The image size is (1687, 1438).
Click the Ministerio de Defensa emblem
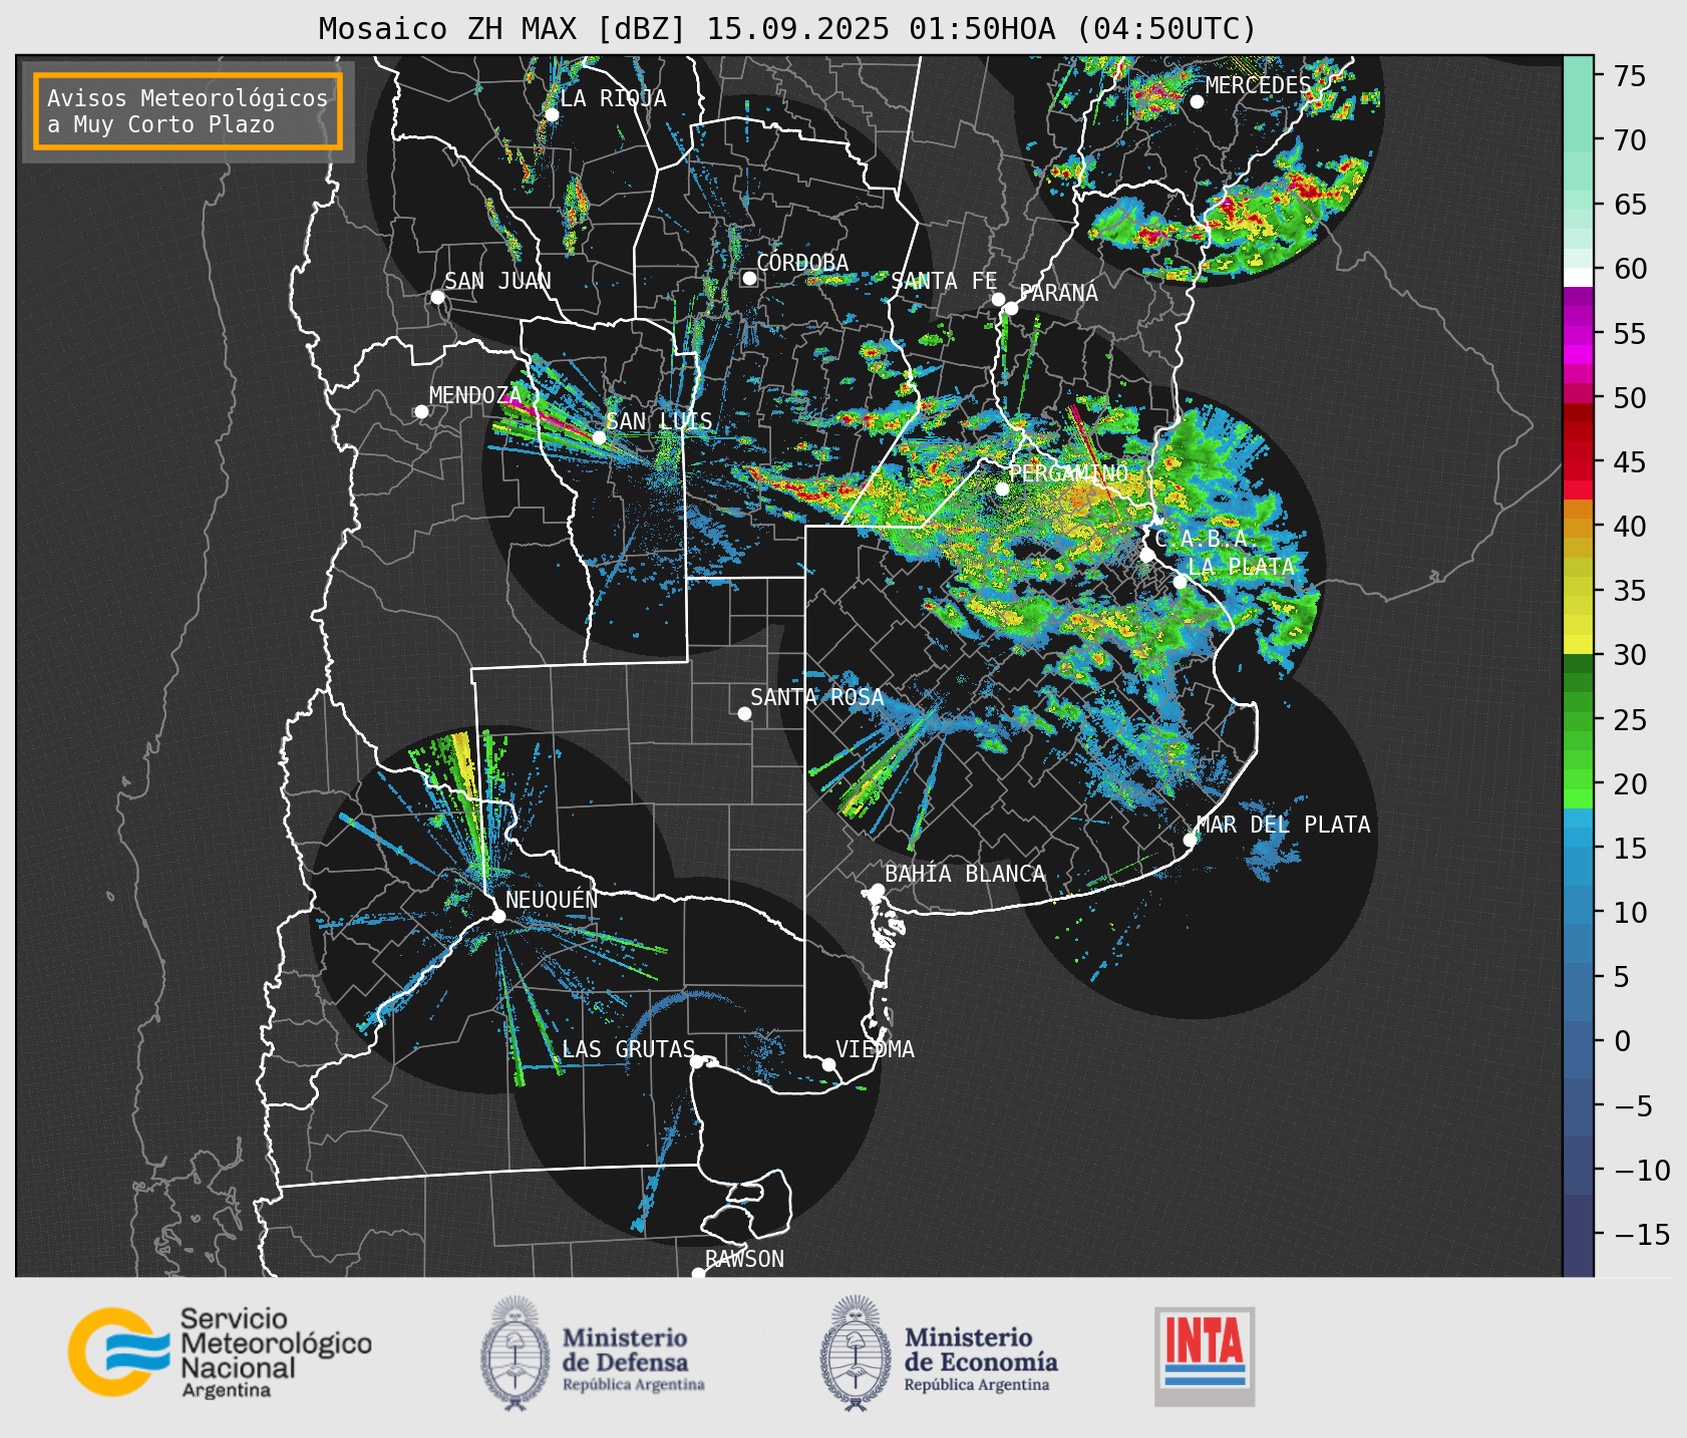515,1353
